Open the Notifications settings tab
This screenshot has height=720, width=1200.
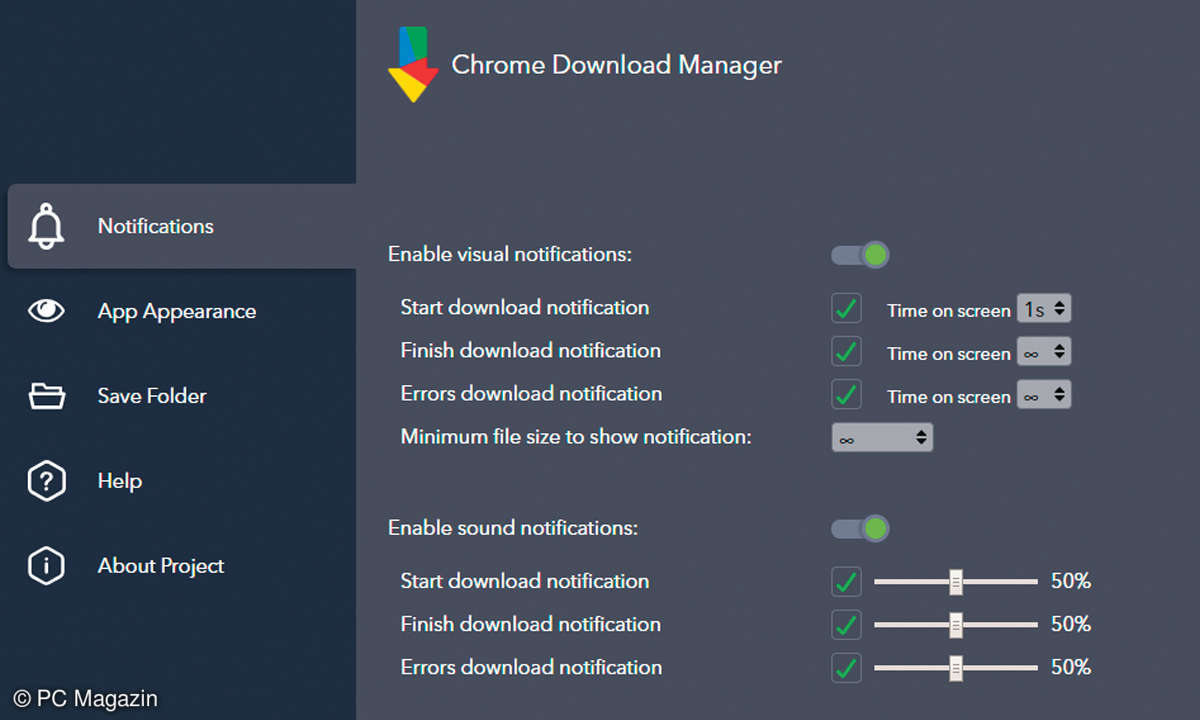click(182, 226)
